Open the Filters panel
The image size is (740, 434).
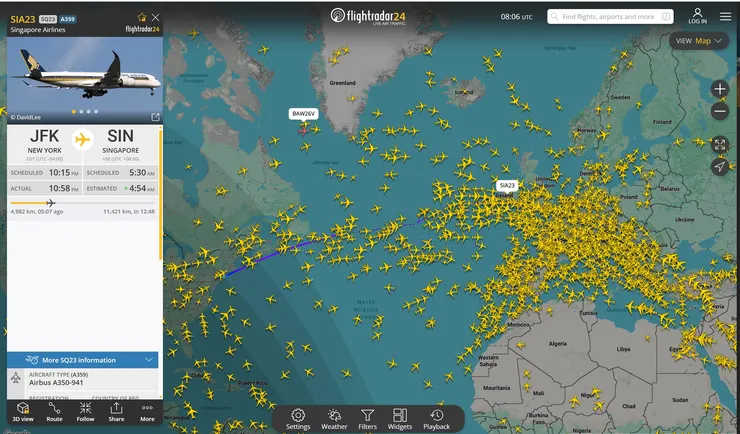[367, 419]
